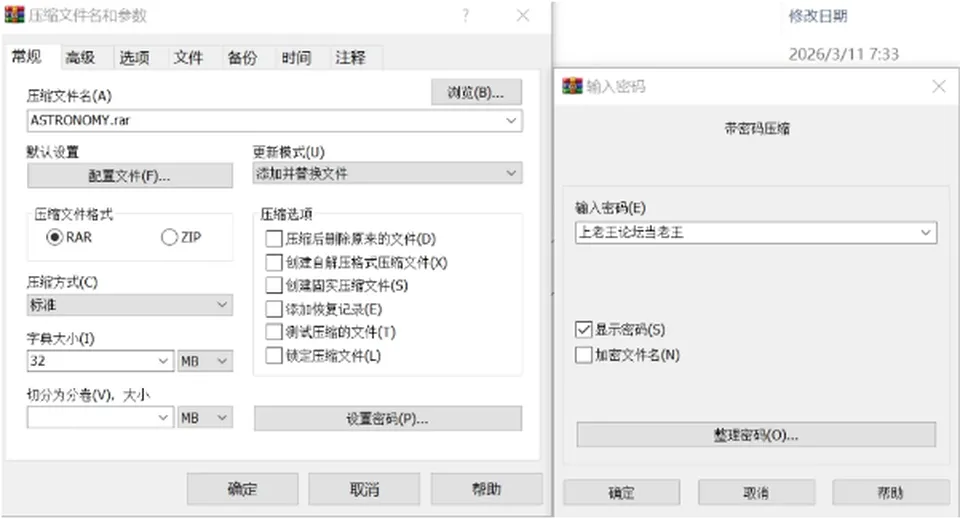
Task: Open the 注释 tab
Action: 351,58
